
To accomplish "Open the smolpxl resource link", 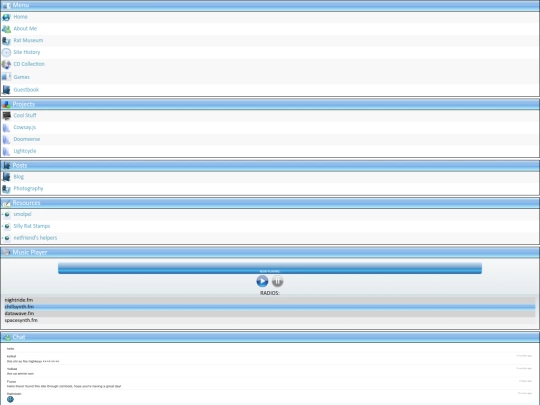I will tap(22, 214).
